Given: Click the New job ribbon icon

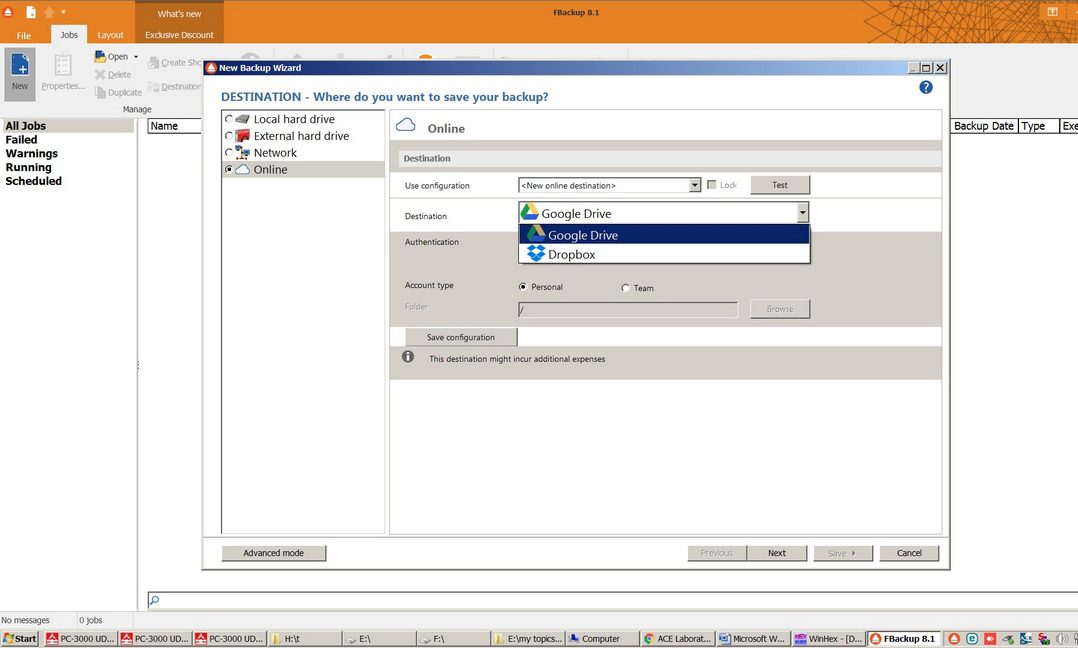Looking at the screenshot, I should (x=20, y=74).
